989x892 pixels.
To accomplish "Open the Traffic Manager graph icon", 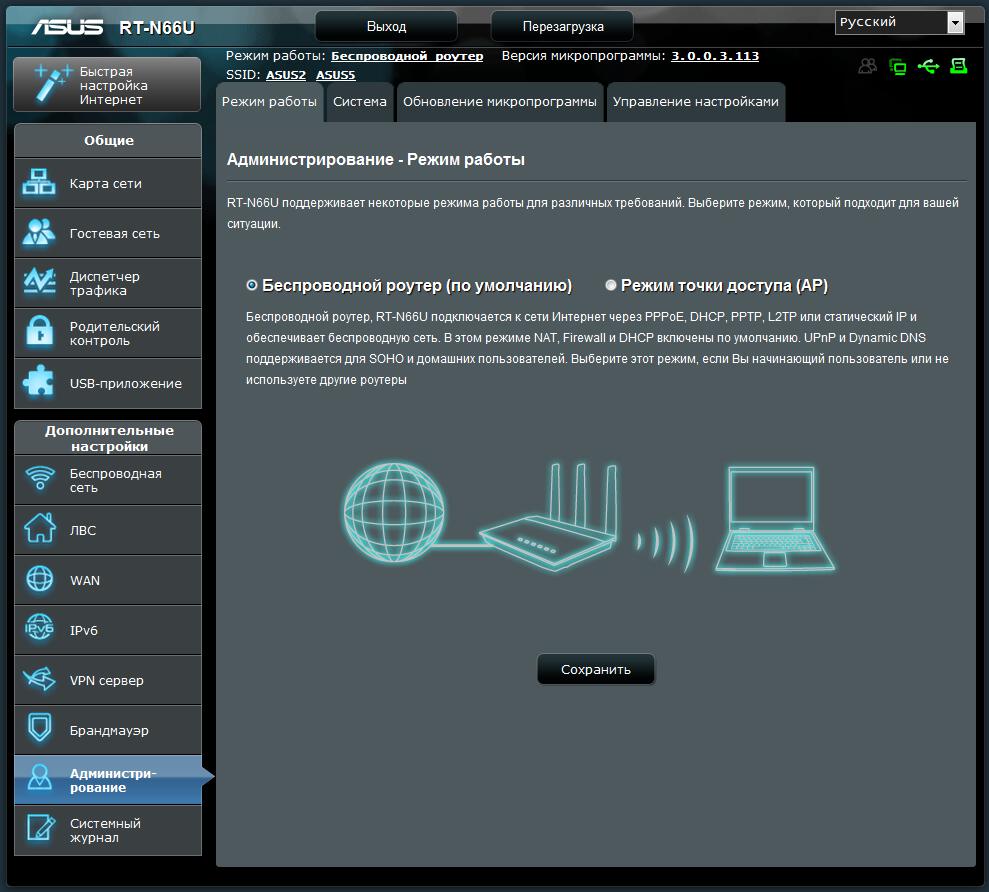I will (x=39, y=282).
